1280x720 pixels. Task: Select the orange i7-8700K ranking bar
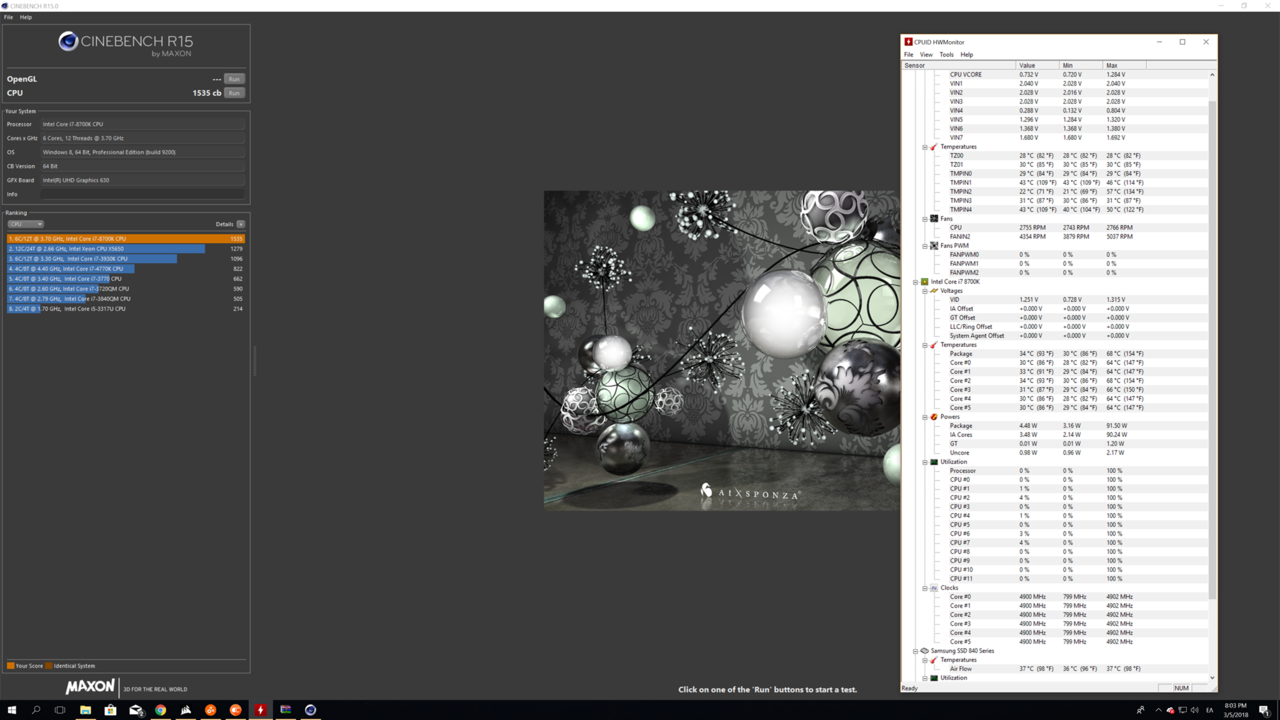click(x=125, y=239)
